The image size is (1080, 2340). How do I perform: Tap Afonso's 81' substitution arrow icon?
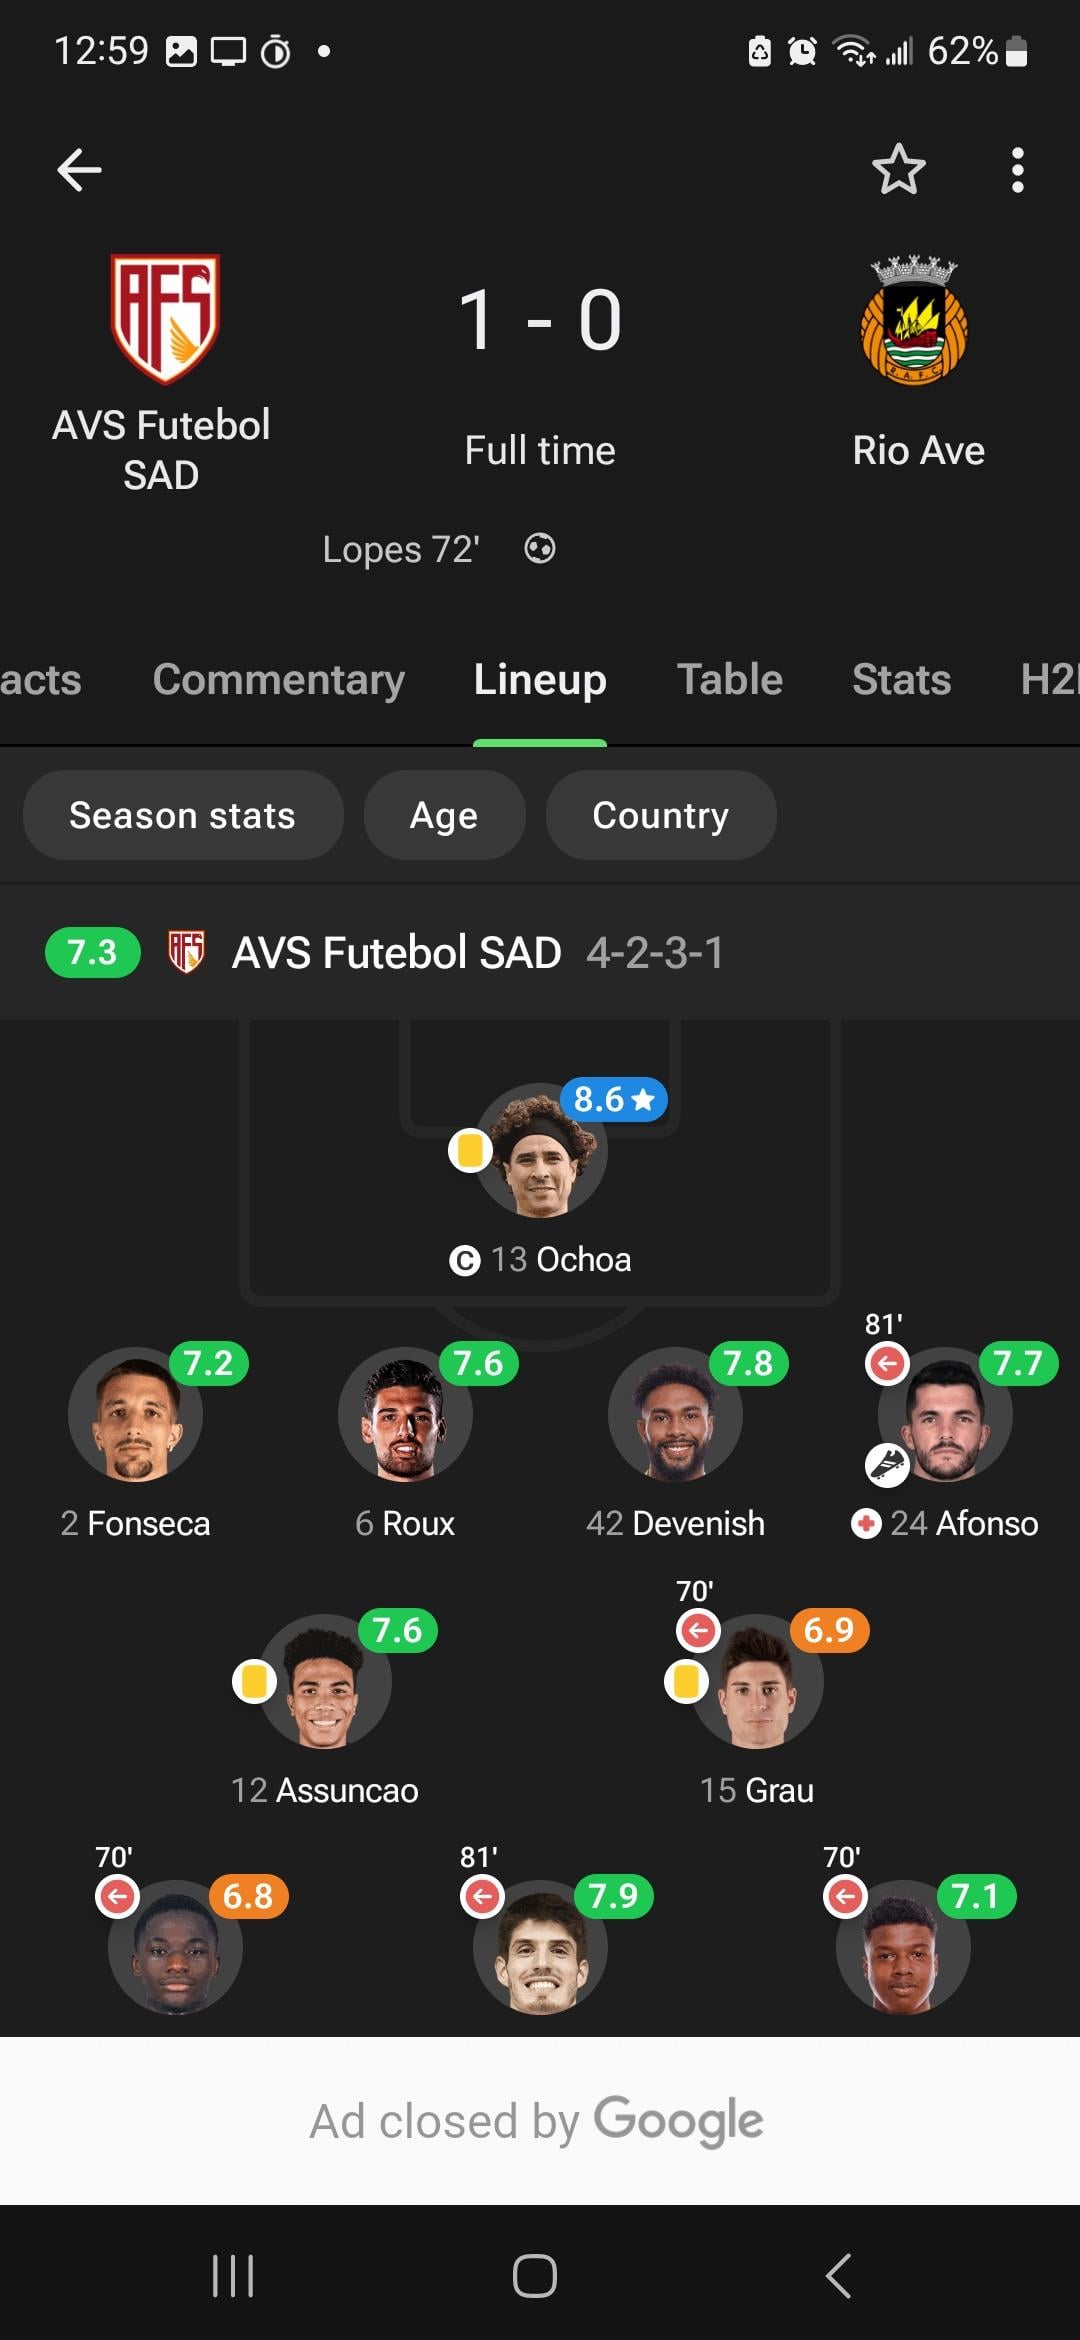tap(887, 1362)
